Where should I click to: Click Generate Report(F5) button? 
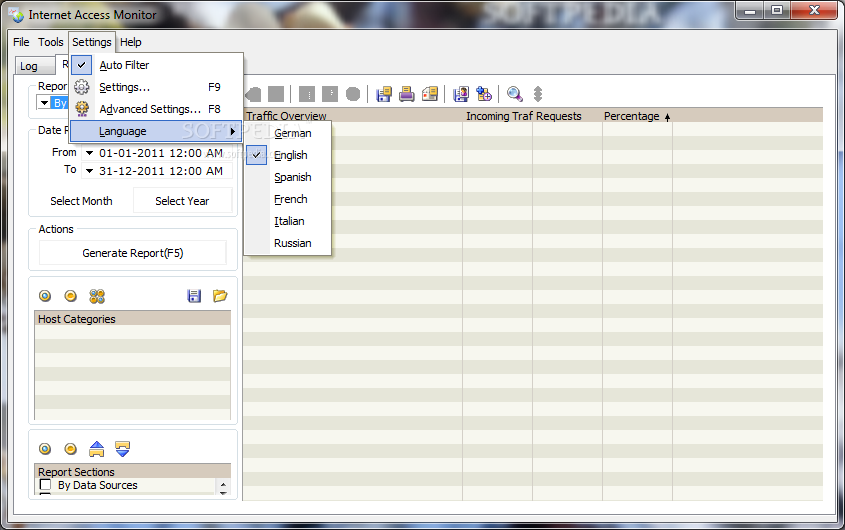pyautogui.click(x=133, y=253)
